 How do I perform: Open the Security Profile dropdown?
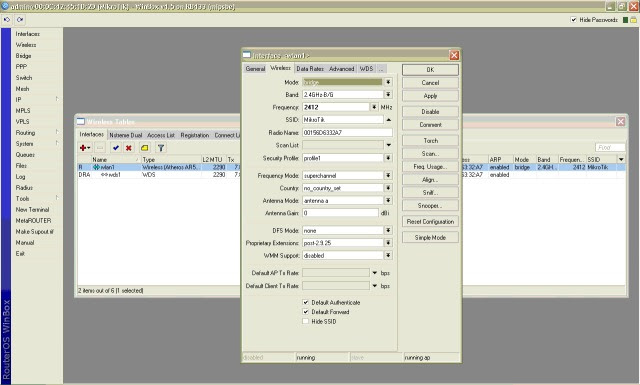(x=388, y=158)
